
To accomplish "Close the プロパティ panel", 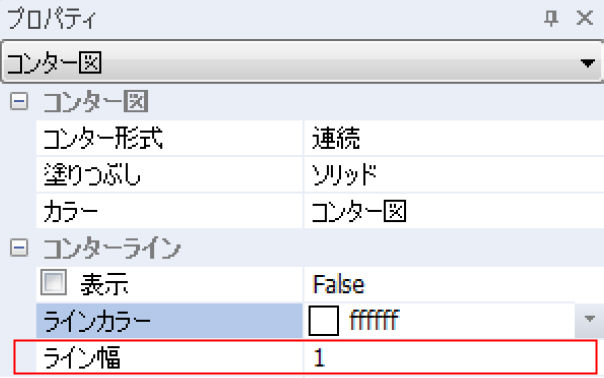I will coord(585,18).
